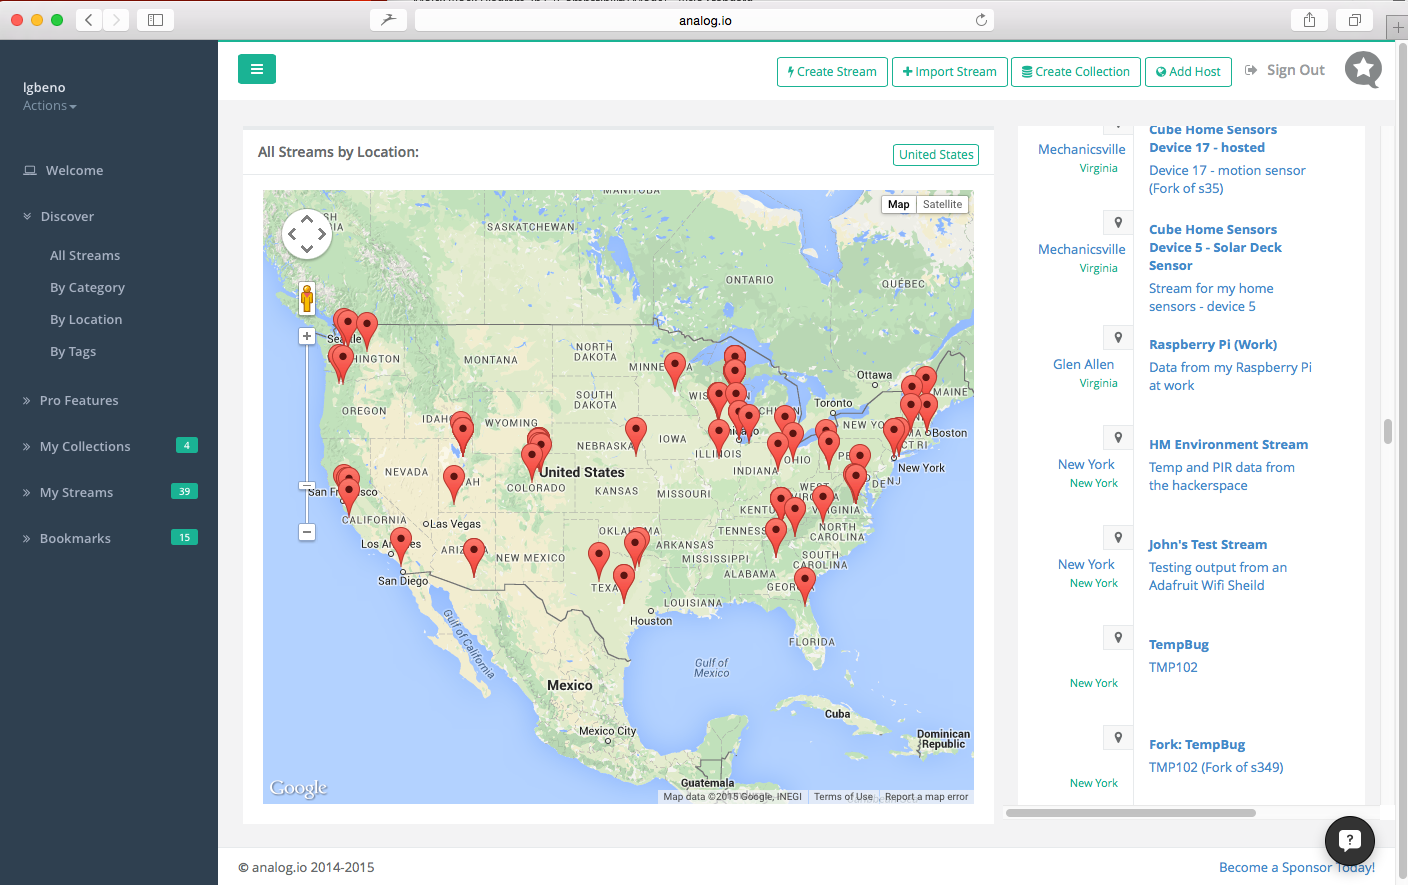The width and height of the screenshot is (1408, 885).
Task: Click the map zoom slider handle
Action: pyautogui.click(x=307, y=486)
